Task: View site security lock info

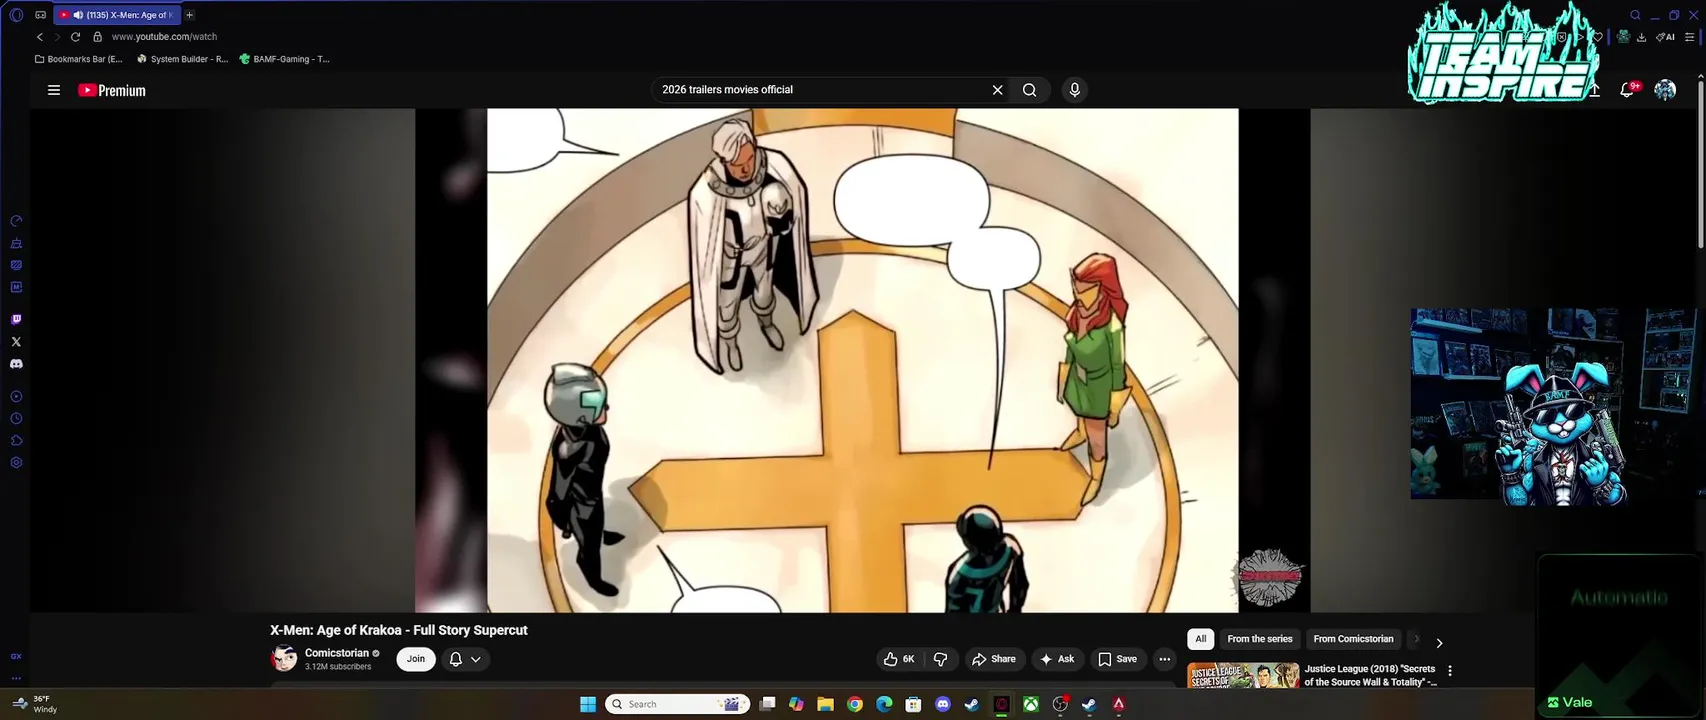Action: [97, 37]
